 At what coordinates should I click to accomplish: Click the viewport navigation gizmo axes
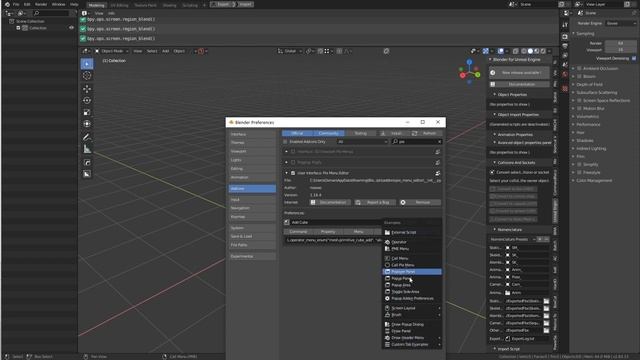(469, 72)
